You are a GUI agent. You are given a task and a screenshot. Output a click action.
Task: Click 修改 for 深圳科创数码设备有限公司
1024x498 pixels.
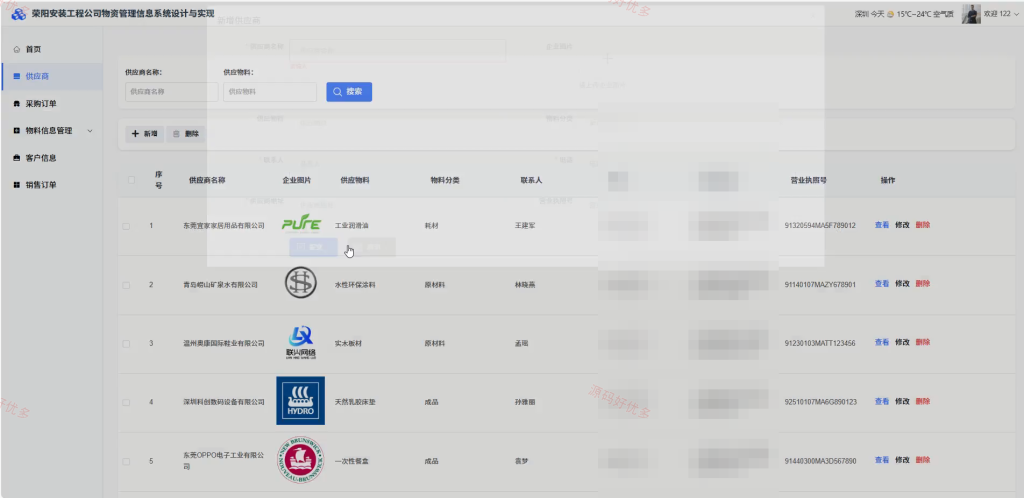point(902,401)
